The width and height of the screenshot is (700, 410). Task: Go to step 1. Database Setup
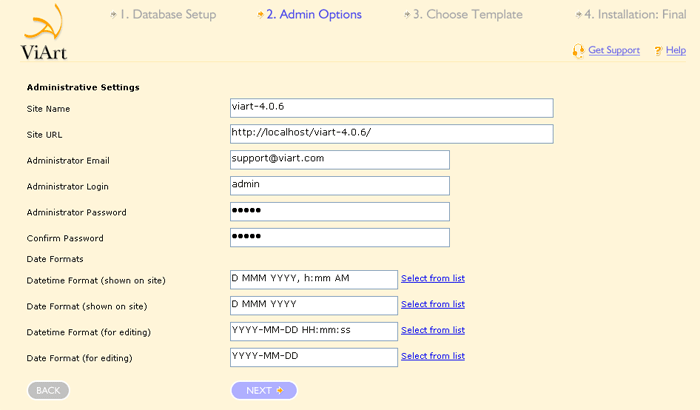168,14
